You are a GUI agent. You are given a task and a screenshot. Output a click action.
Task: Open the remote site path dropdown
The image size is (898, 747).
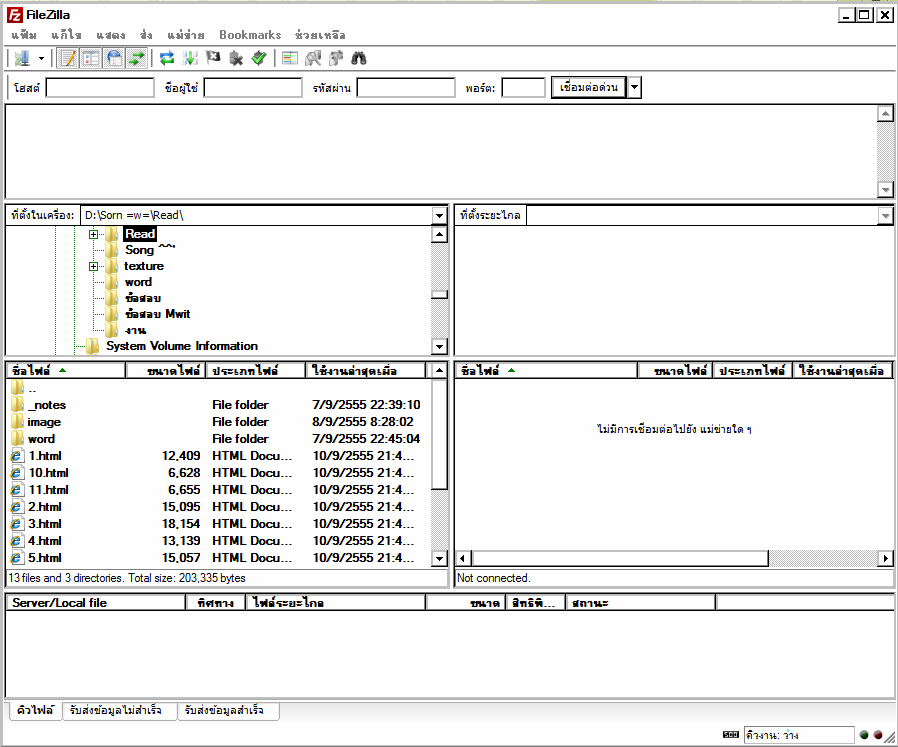tap(885, 215)
